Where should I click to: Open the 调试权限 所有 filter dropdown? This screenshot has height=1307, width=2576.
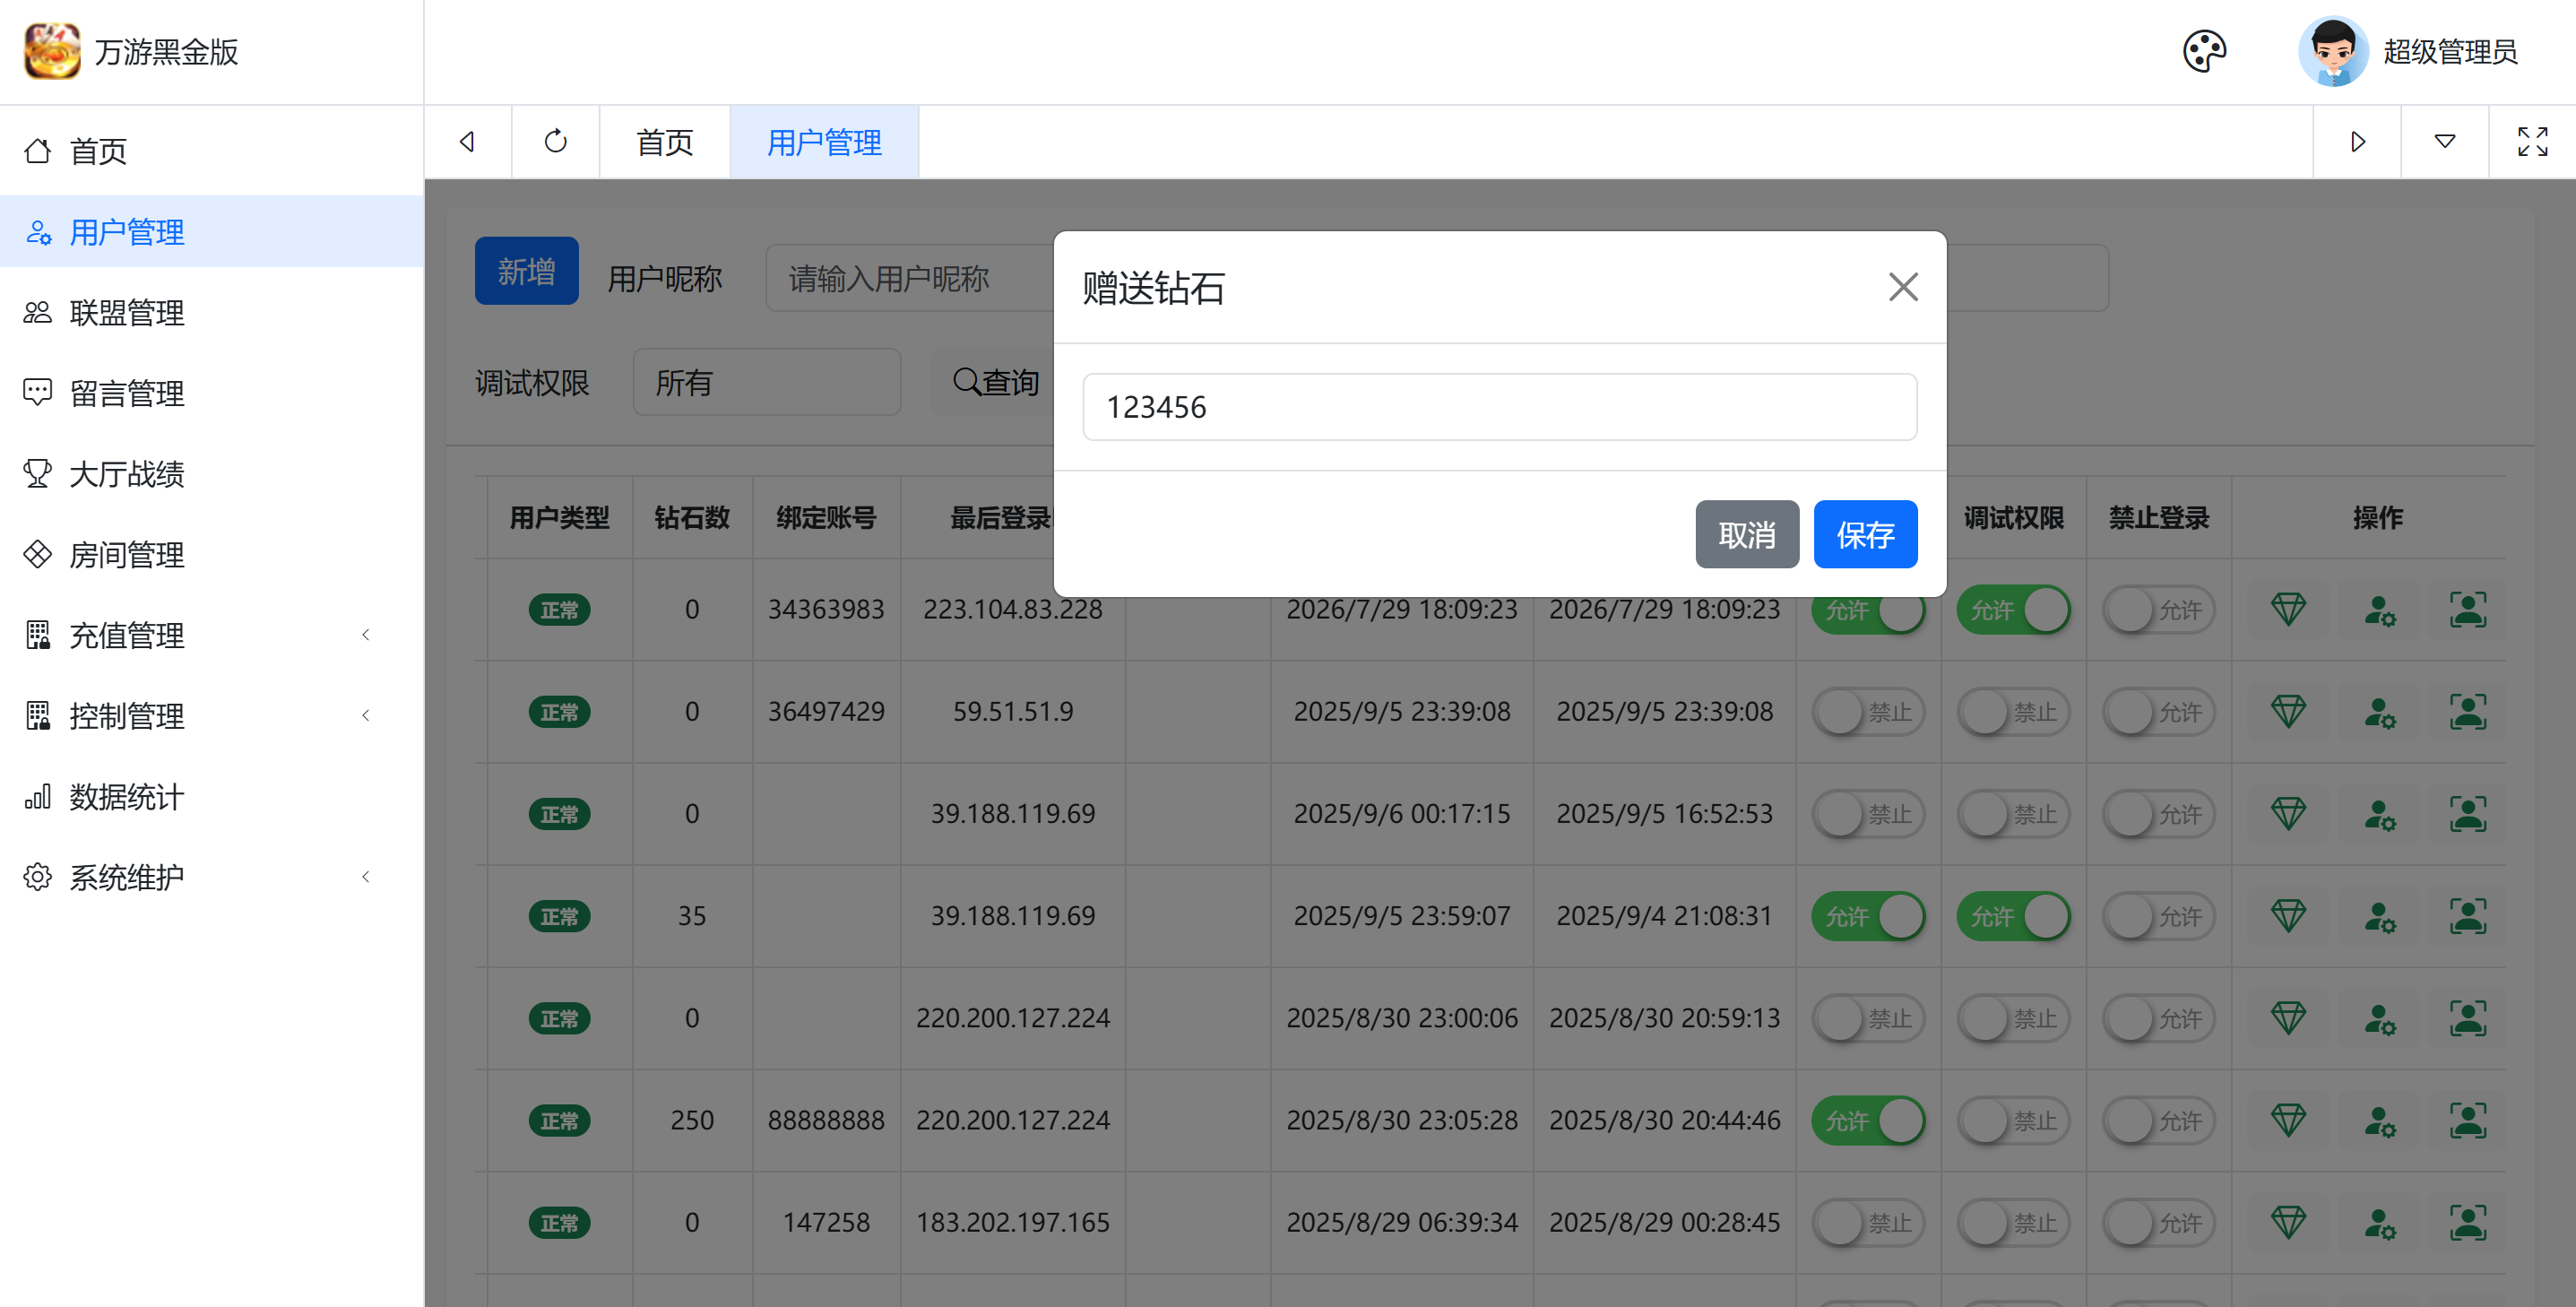(x=766, y=382)
